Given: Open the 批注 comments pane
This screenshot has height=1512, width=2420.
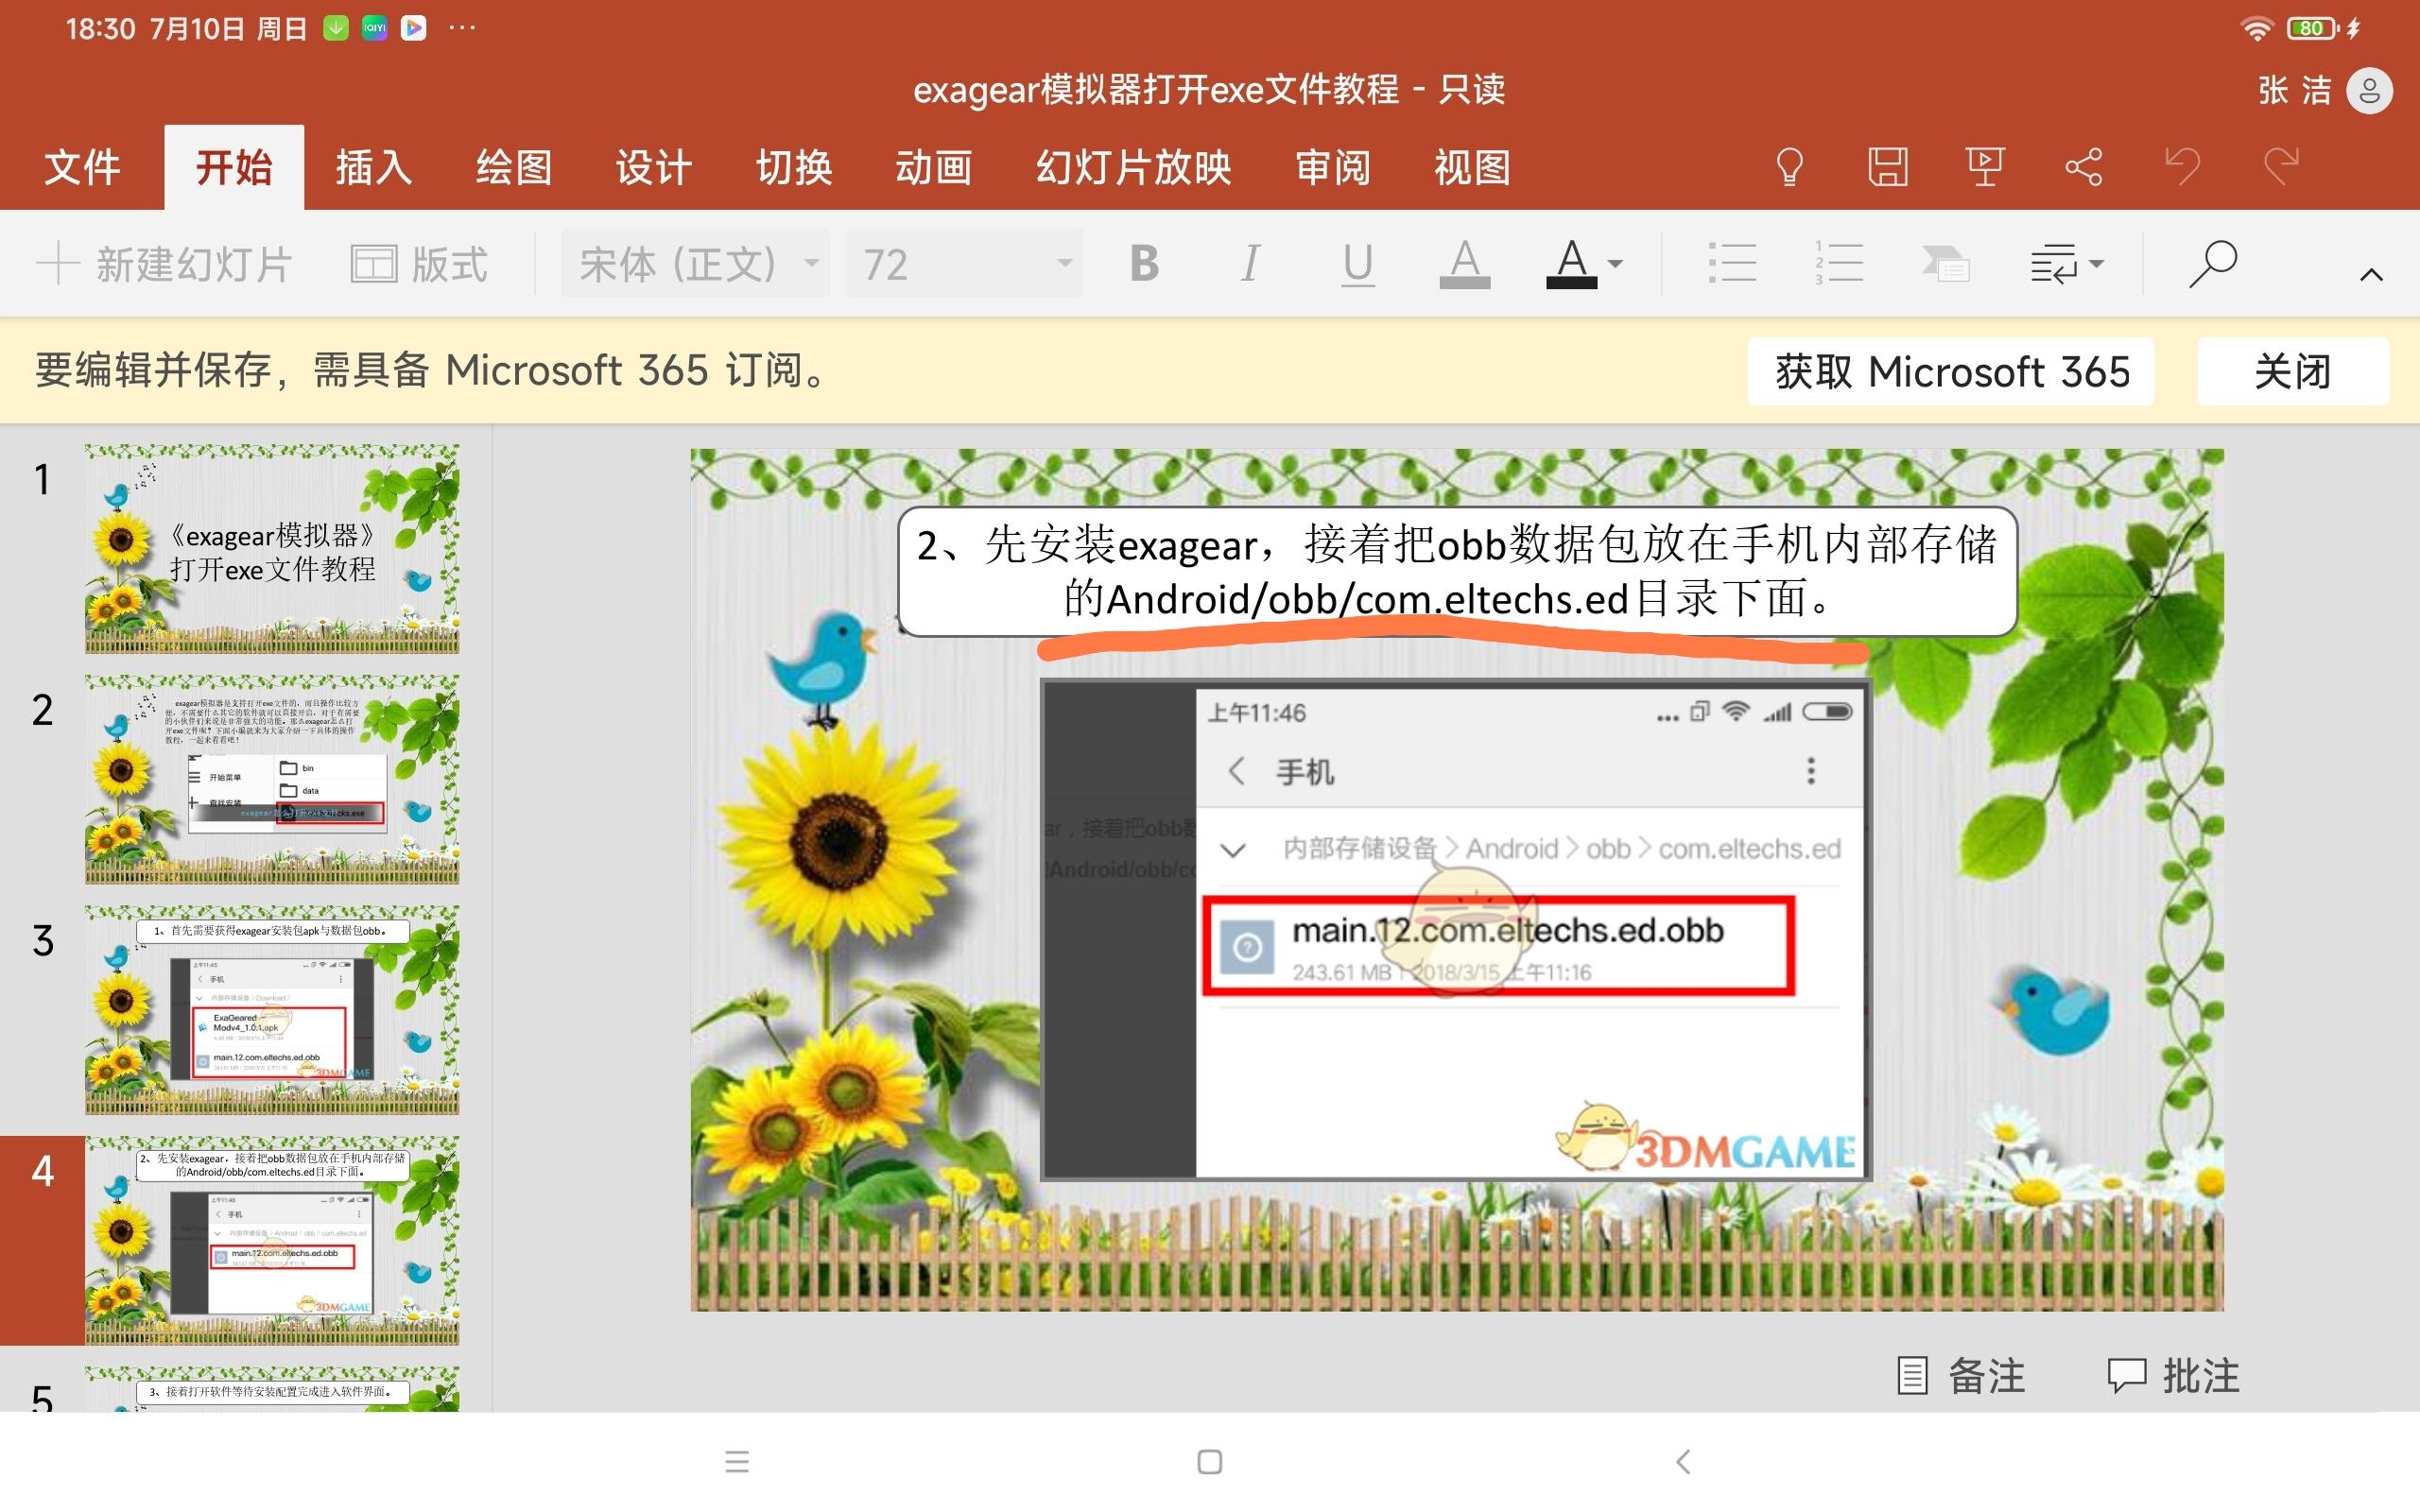Looking at the screenshot, I should pos(2174,1376).
